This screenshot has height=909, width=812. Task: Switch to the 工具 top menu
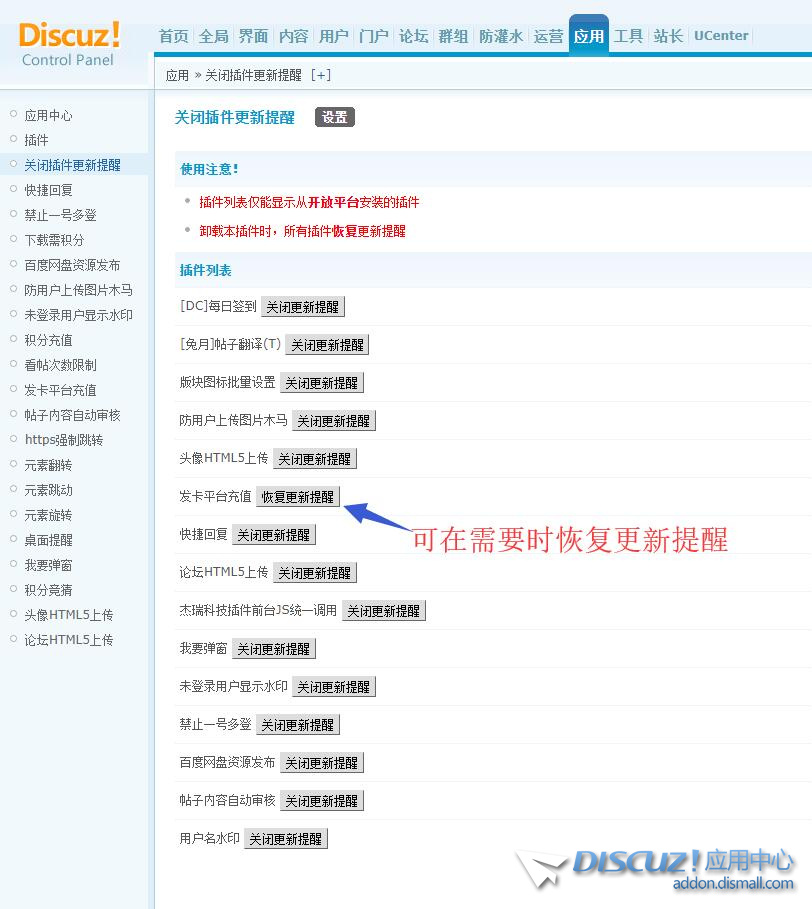tap(628, 36)
